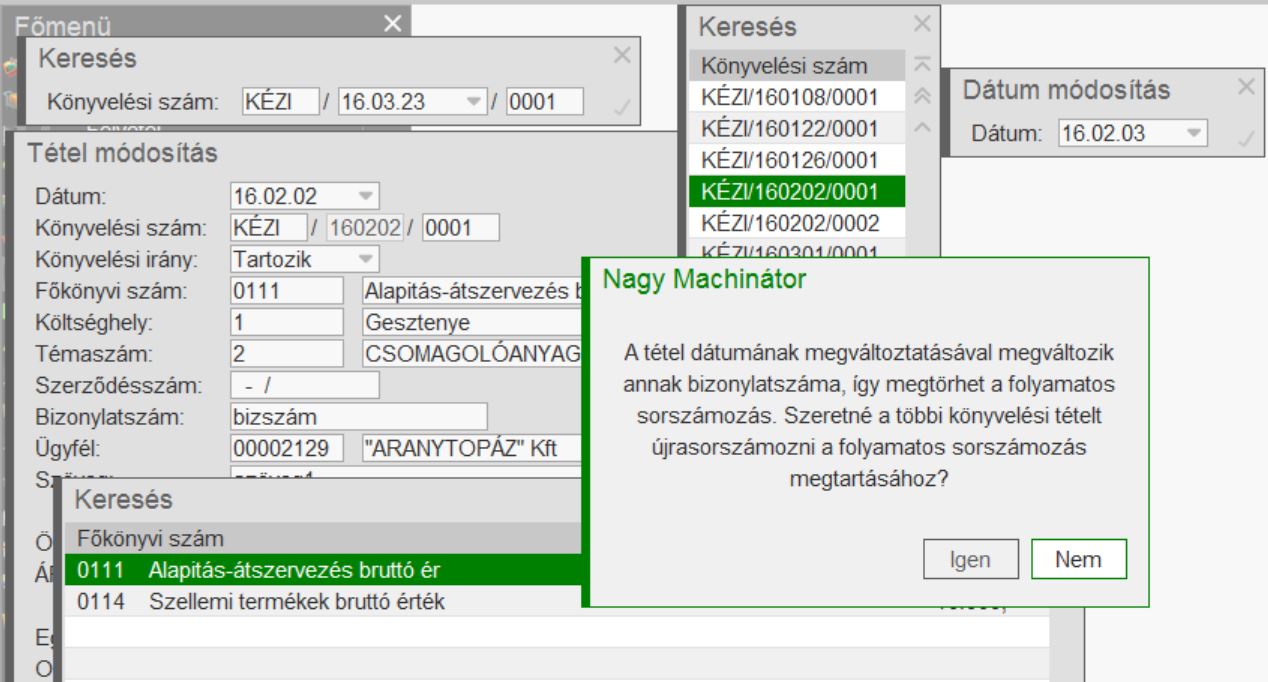Confirm Könyvelési szám search with its checkmark icon

[621, 108]
